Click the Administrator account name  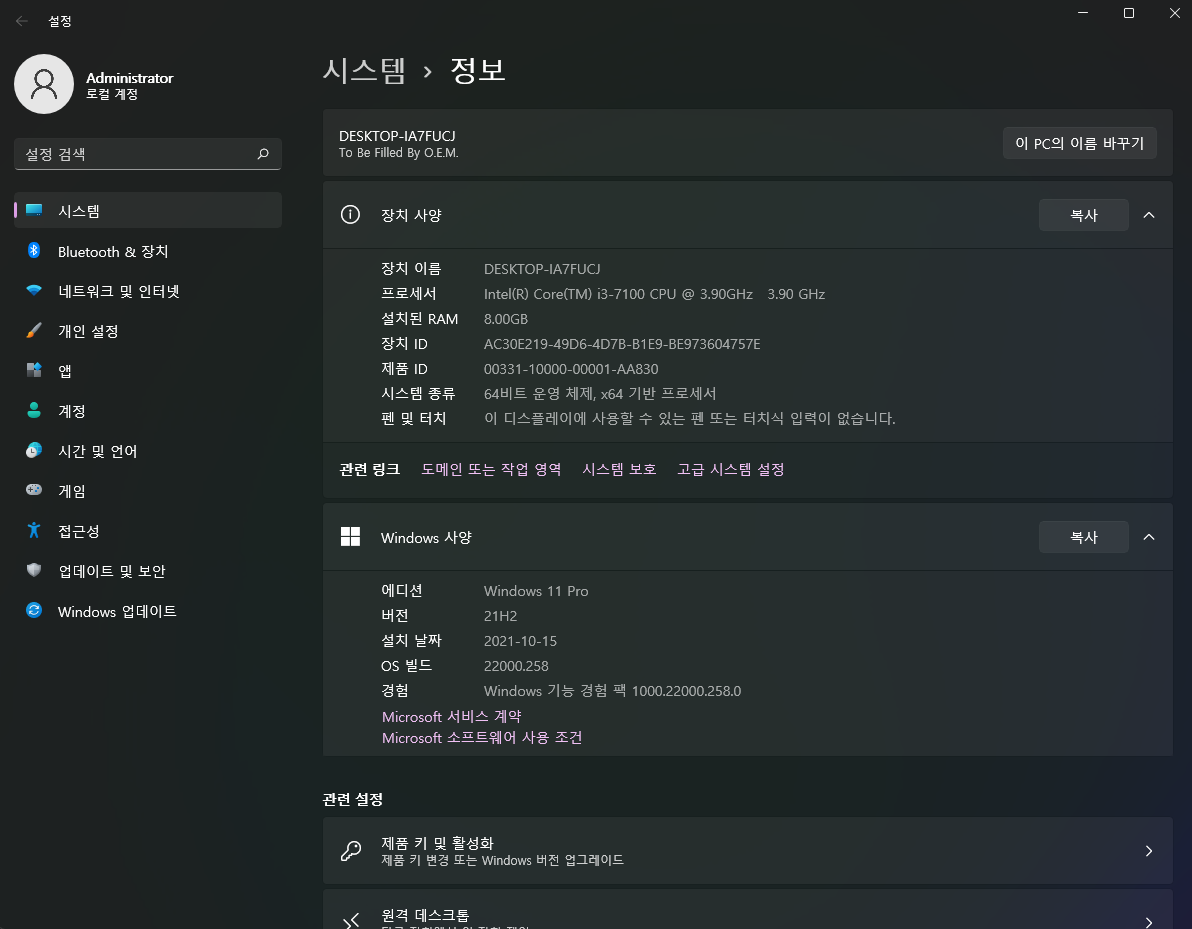coord(129,78)
